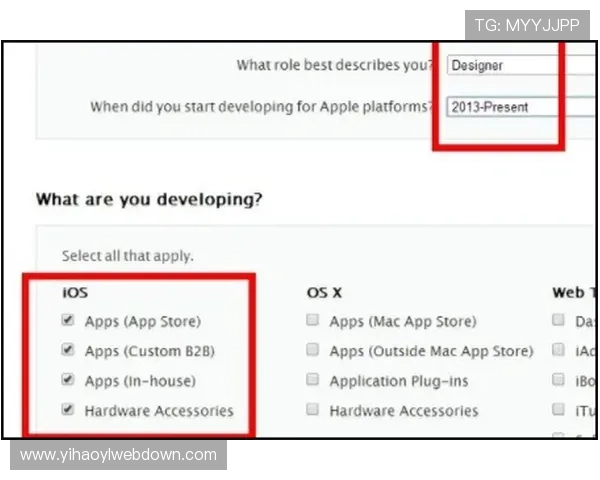Check the first checkbox in Web column

[x=558, y=321]
